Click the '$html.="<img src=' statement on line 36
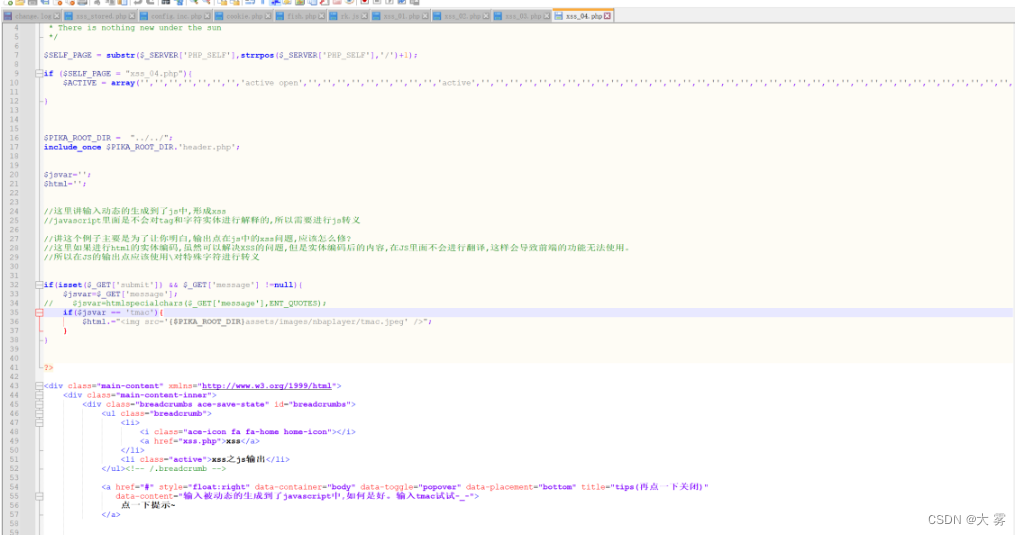The image size is (1021, 535). 257,322
